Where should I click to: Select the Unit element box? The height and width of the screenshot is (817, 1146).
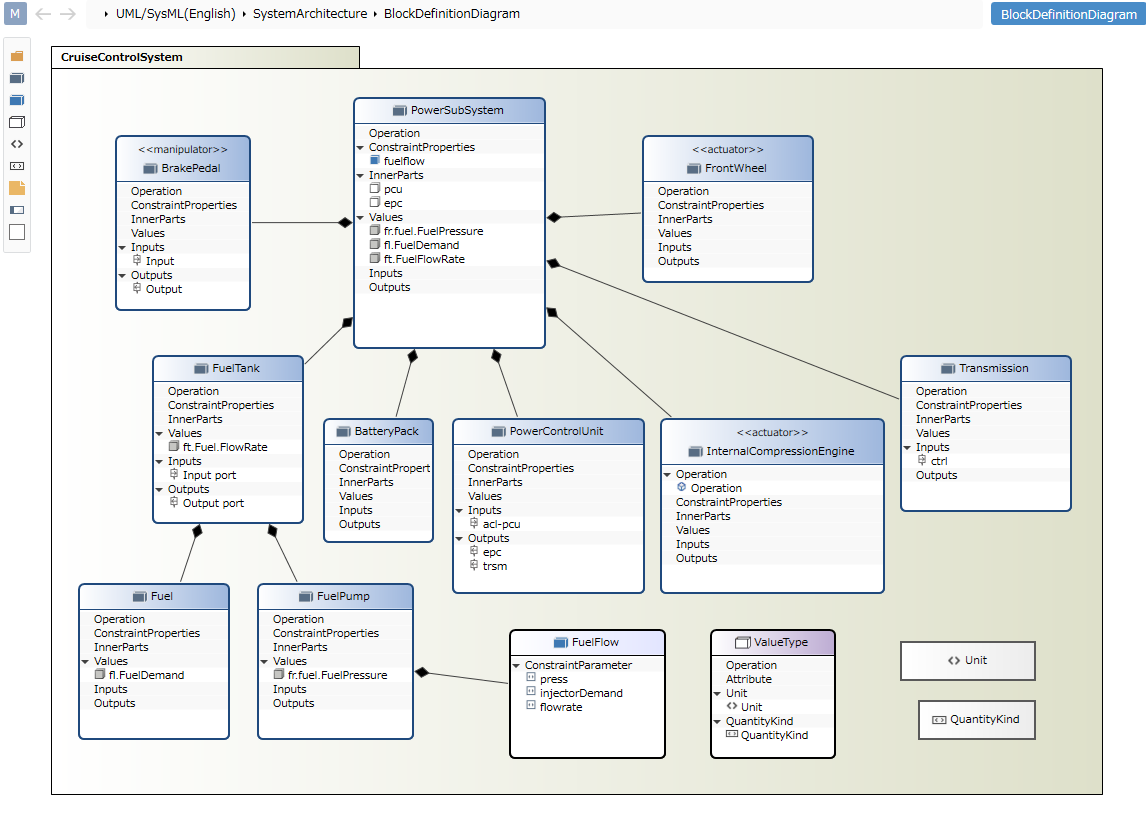(968, 661)
